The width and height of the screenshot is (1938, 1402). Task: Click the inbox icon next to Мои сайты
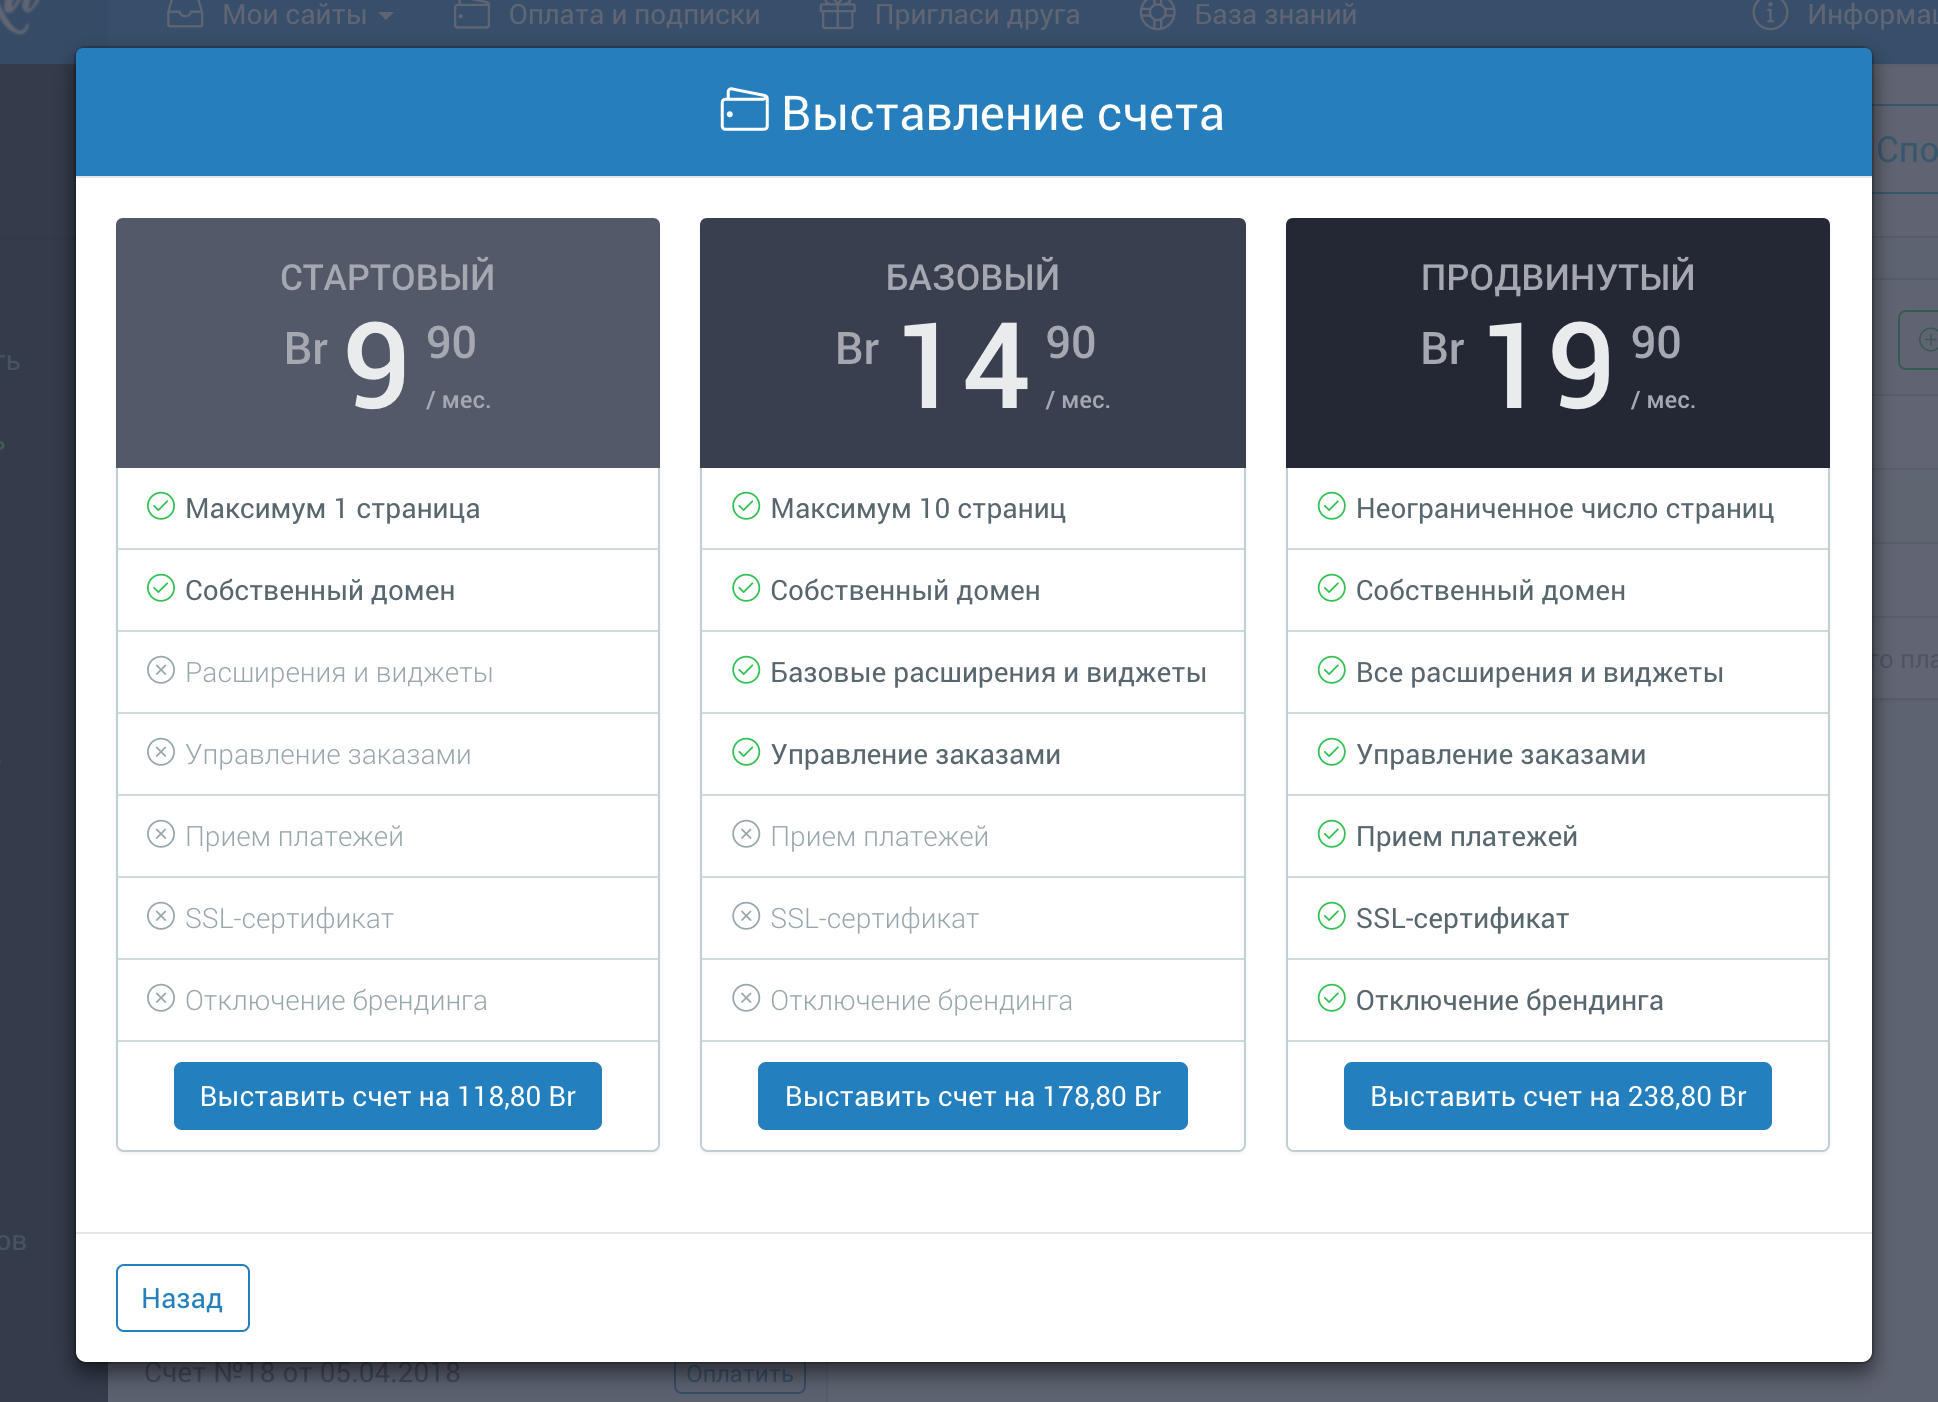[185, 14]
